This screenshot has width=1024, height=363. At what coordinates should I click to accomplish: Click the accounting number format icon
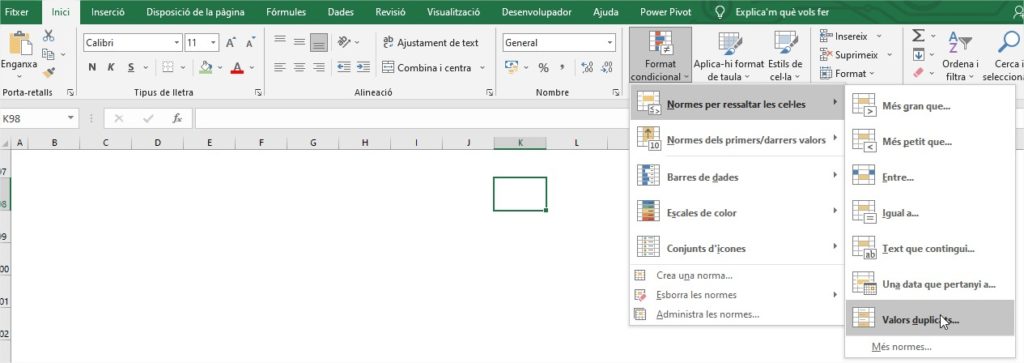tap(511, 67)
